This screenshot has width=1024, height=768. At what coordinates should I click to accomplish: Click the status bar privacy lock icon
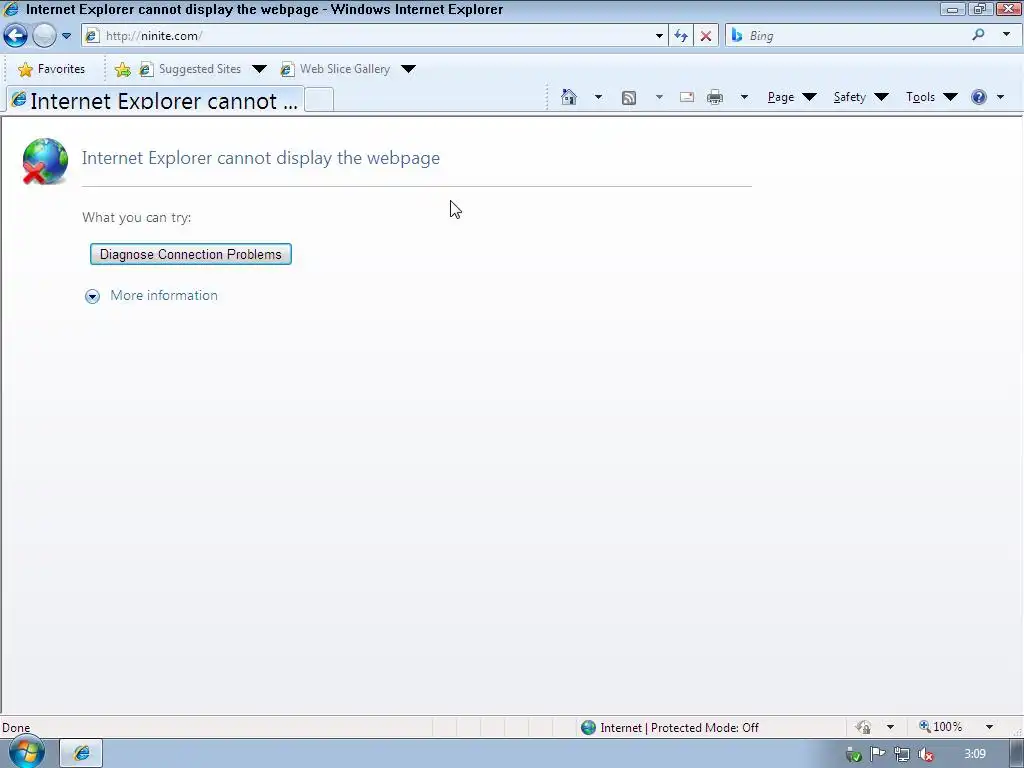coord(863,727)
